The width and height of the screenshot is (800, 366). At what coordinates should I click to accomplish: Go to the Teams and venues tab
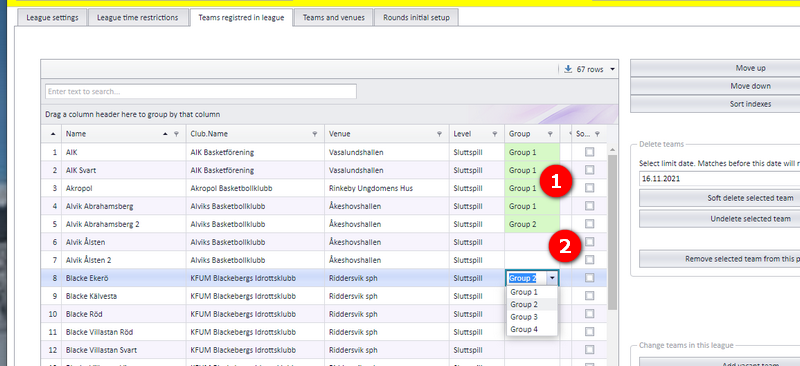pos(334,17)
